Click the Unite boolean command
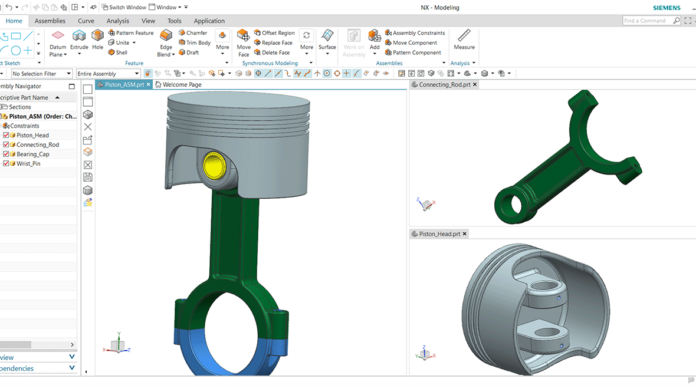 pos(119,43)
